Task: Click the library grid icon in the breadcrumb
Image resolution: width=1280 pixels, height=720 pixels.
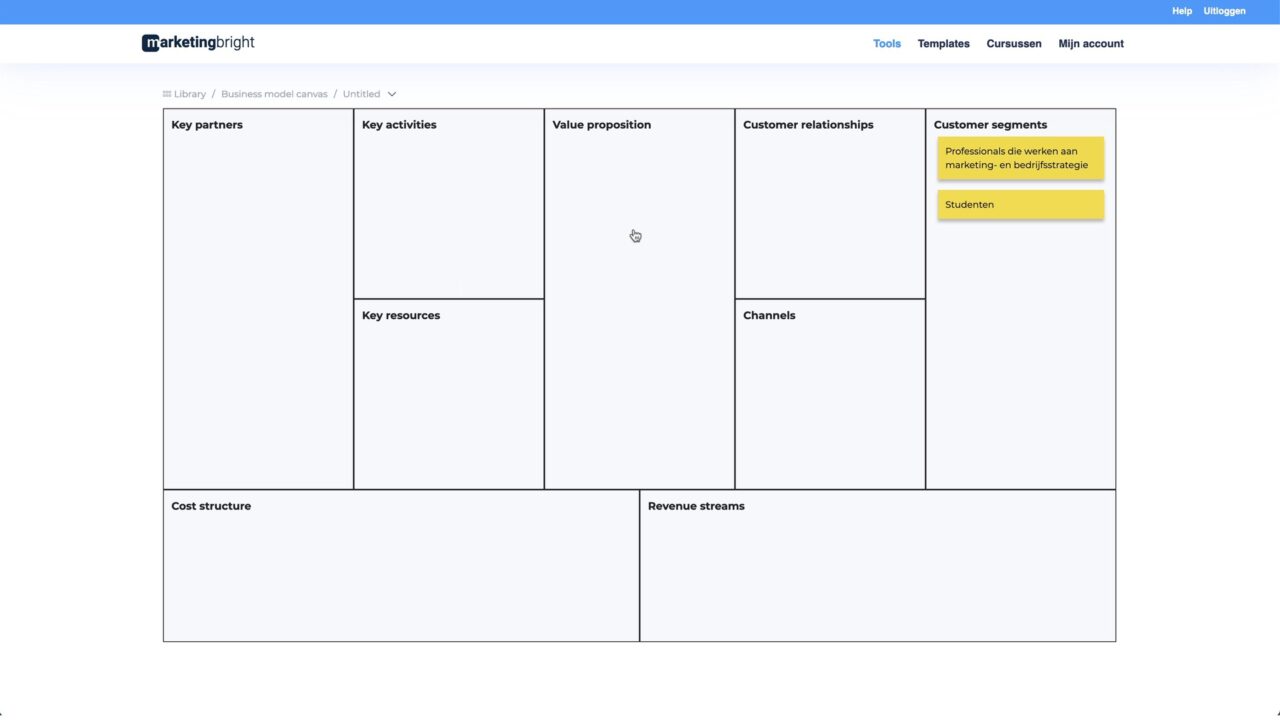Action: click(167, 93)
